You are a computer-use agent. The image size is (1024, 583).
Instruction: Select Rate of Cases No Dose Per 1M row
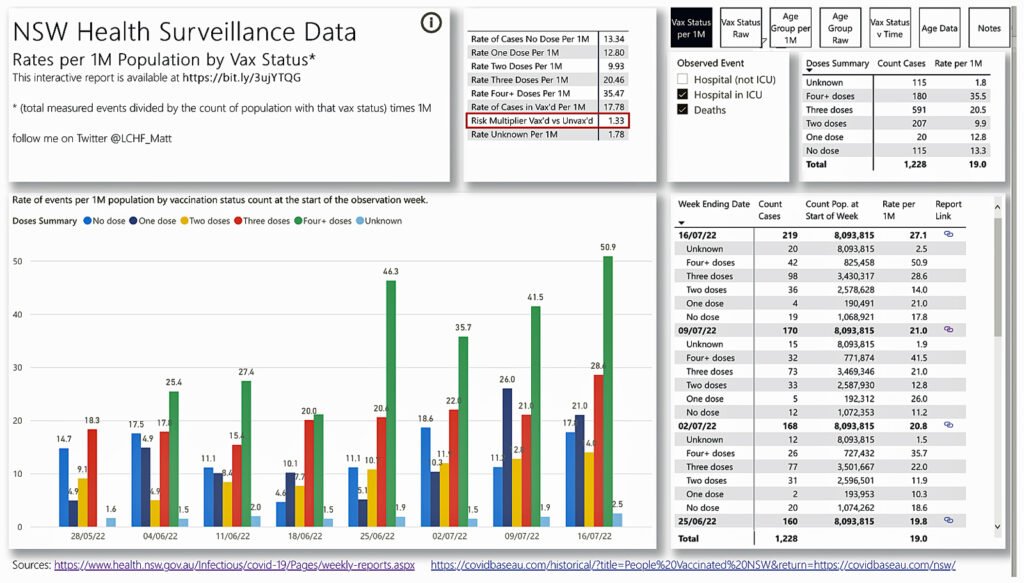click(547, 39)
